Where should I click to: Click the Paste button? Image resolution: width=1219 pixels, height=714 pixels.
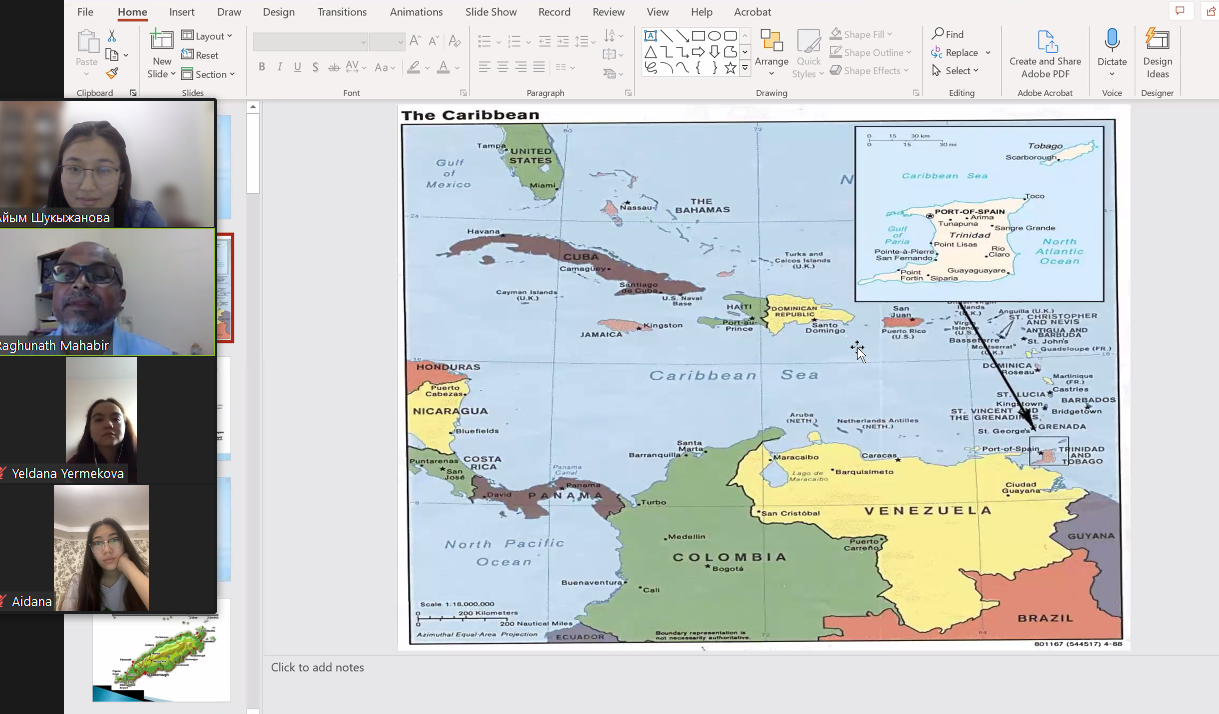(87, 53)
